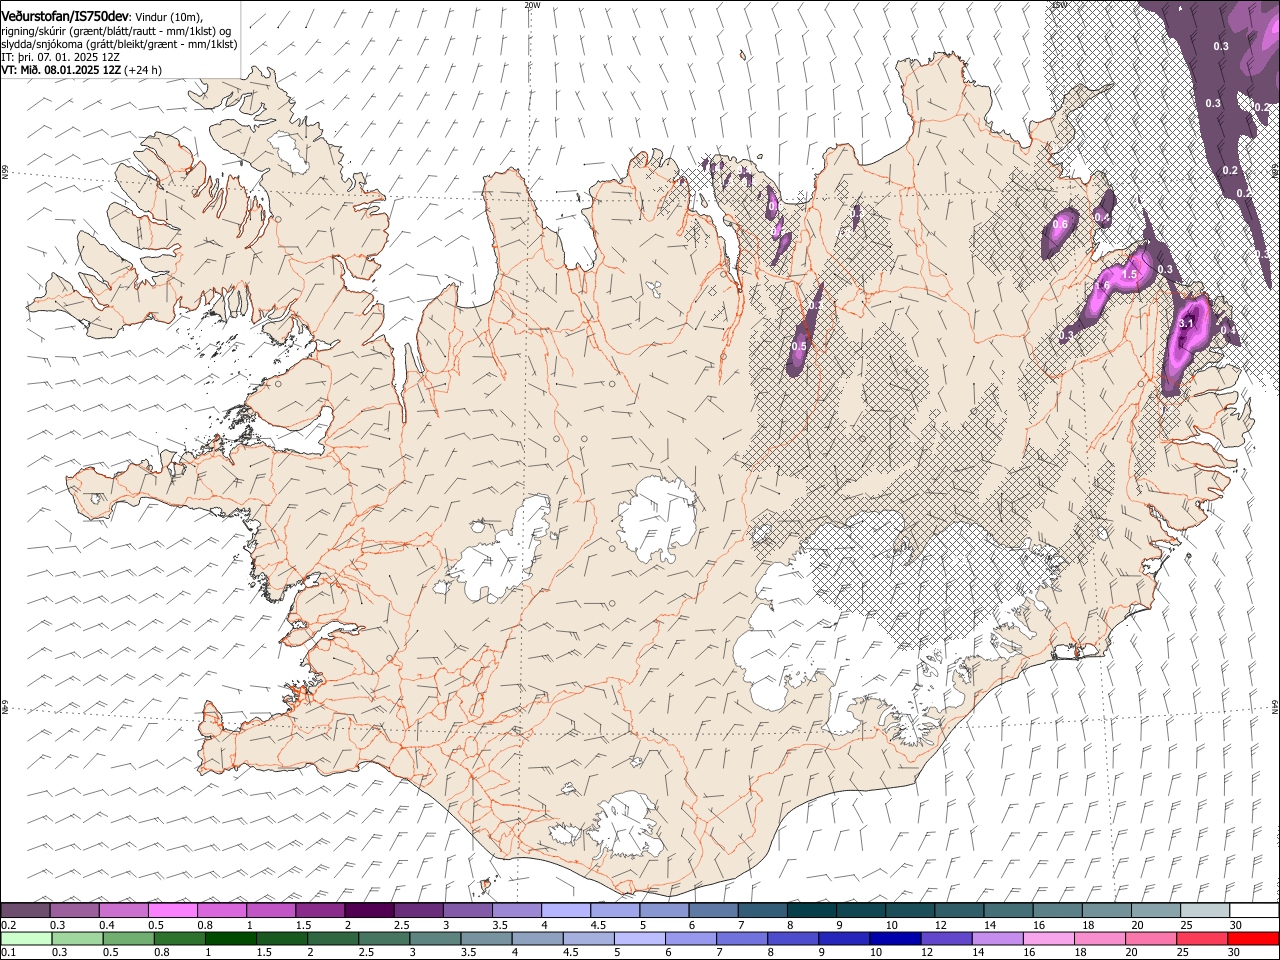Click the Mýrdalsjökull glacier near the south coast
Viewport: 1280px width, 960px height.
point(627,825)
